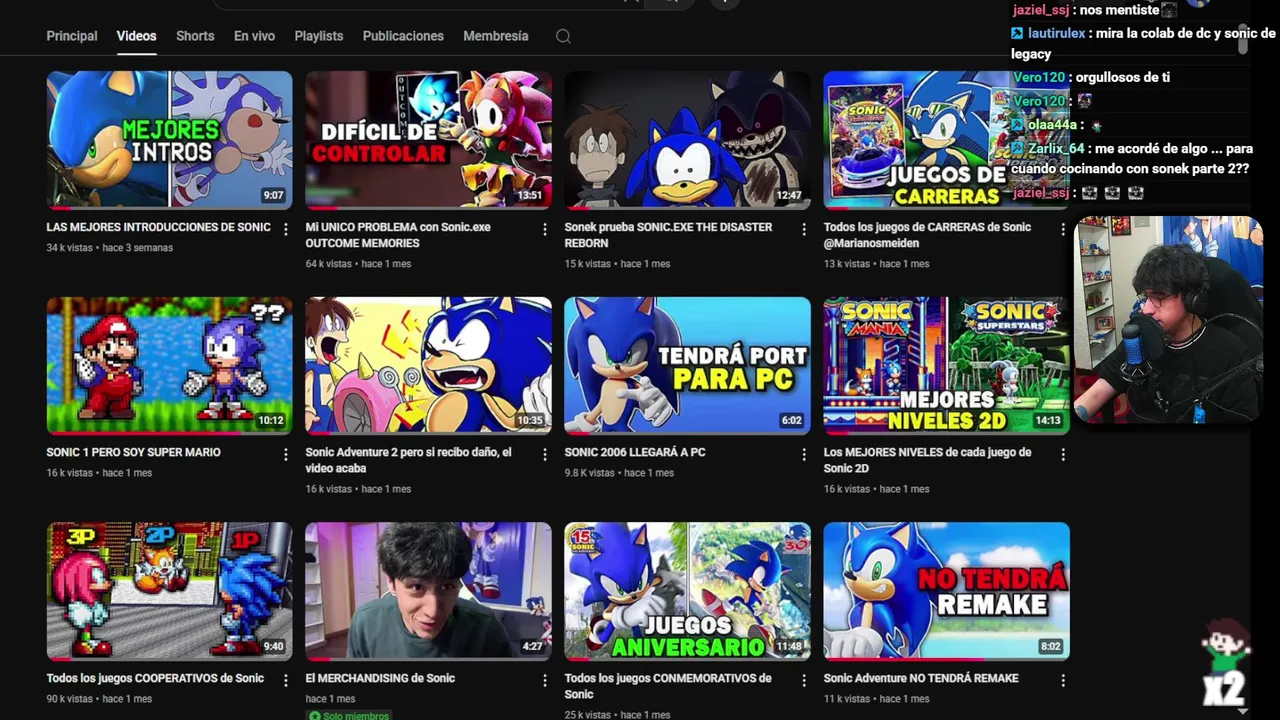Play the Mario and Sonic pixel thumbnail
This screenshot has height=720, width=1280.
pos(169,365)
